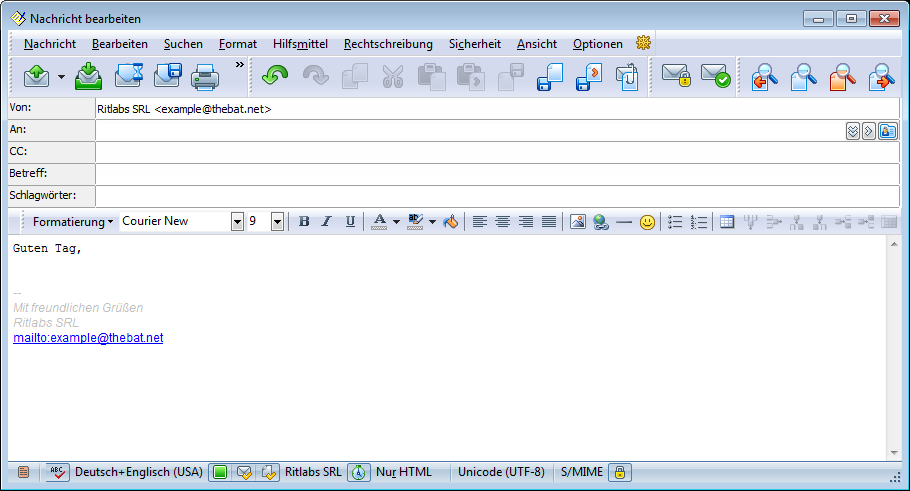Image resolution: width=910 pixels, height=491 pixels.
Task: Attach a file with paperclip page icon
Action: tap(627, 77)
